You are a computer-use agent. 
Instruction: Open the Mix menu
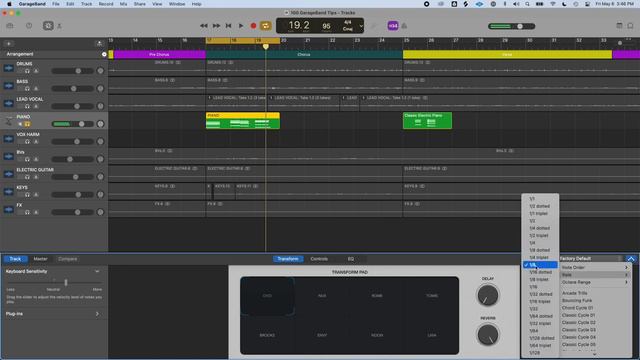[x=123, y=4]
